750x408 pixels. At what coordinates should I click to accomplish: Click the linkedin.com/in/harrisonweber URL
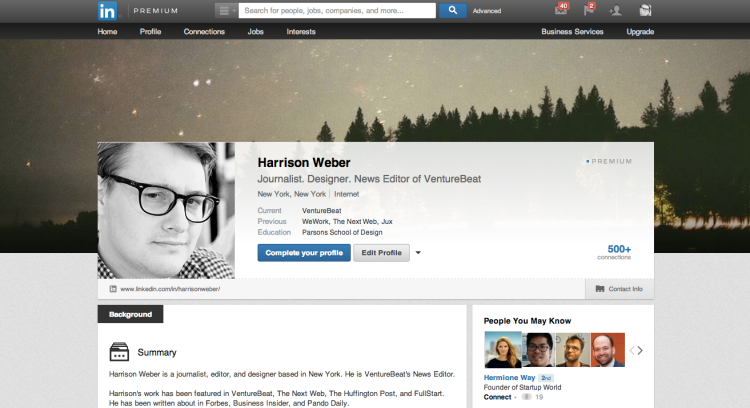pyautogui.click(x=170, y=289)
